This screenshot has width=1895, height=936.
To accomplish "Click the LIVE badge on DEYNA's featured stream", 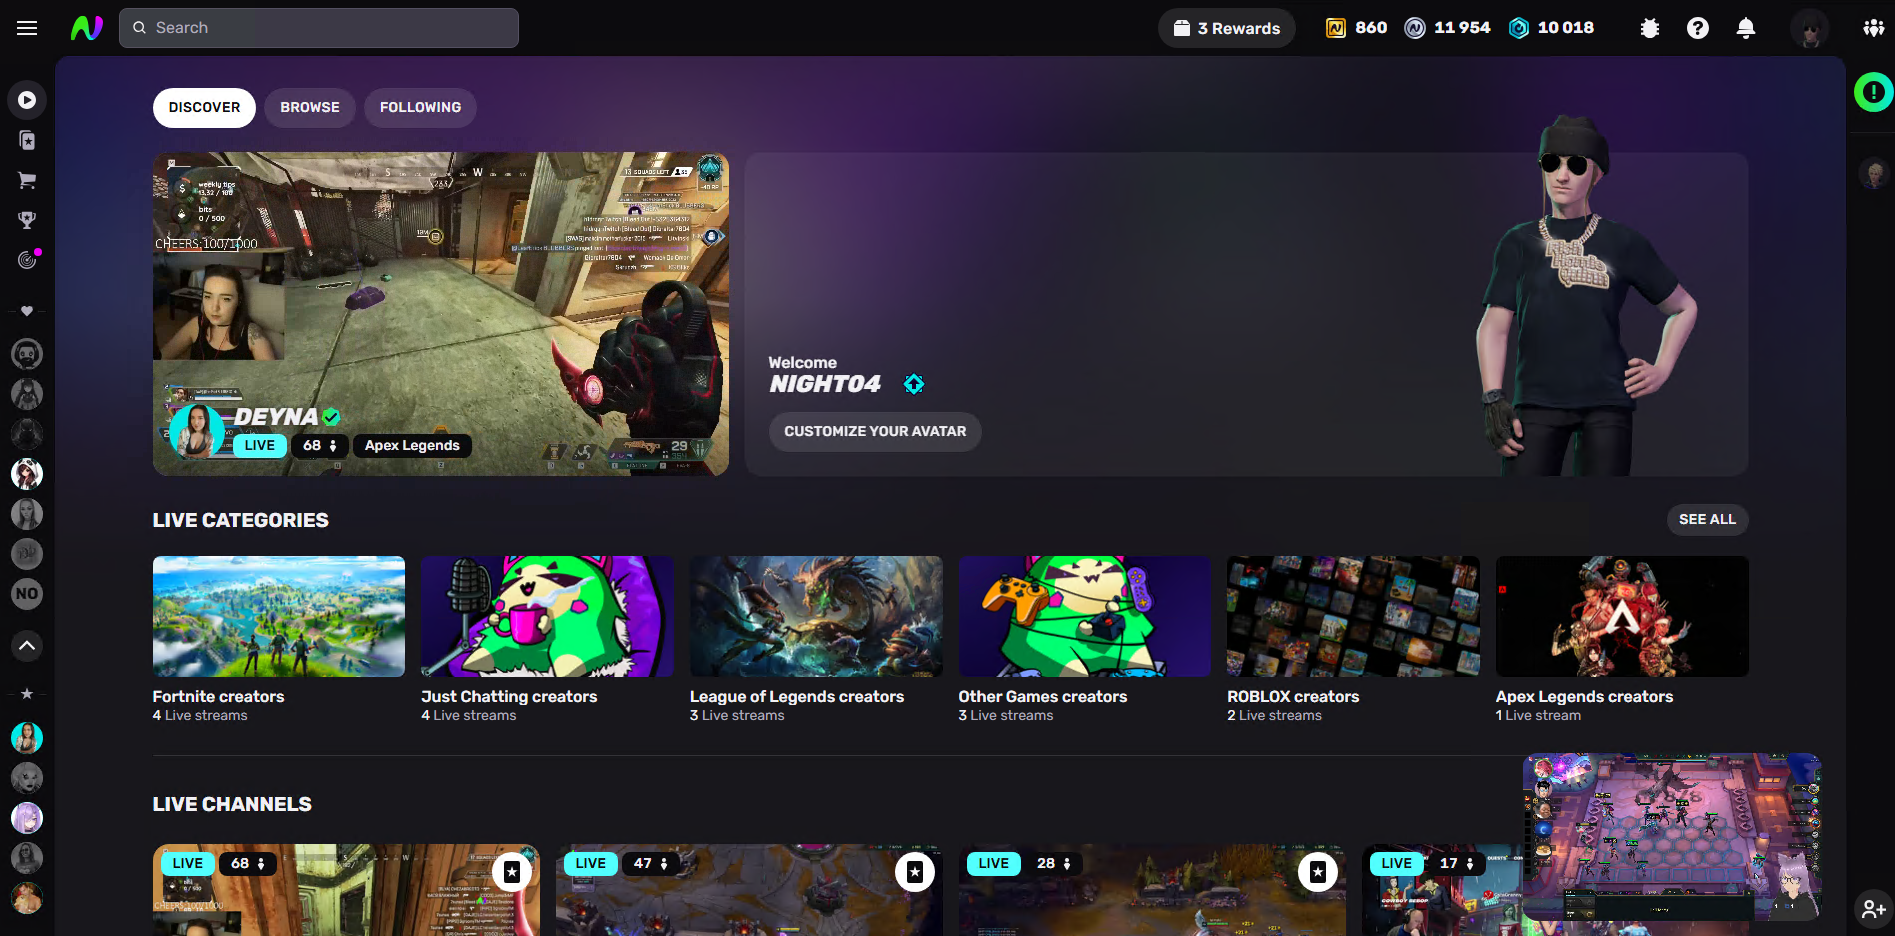I will pos(260,446).
